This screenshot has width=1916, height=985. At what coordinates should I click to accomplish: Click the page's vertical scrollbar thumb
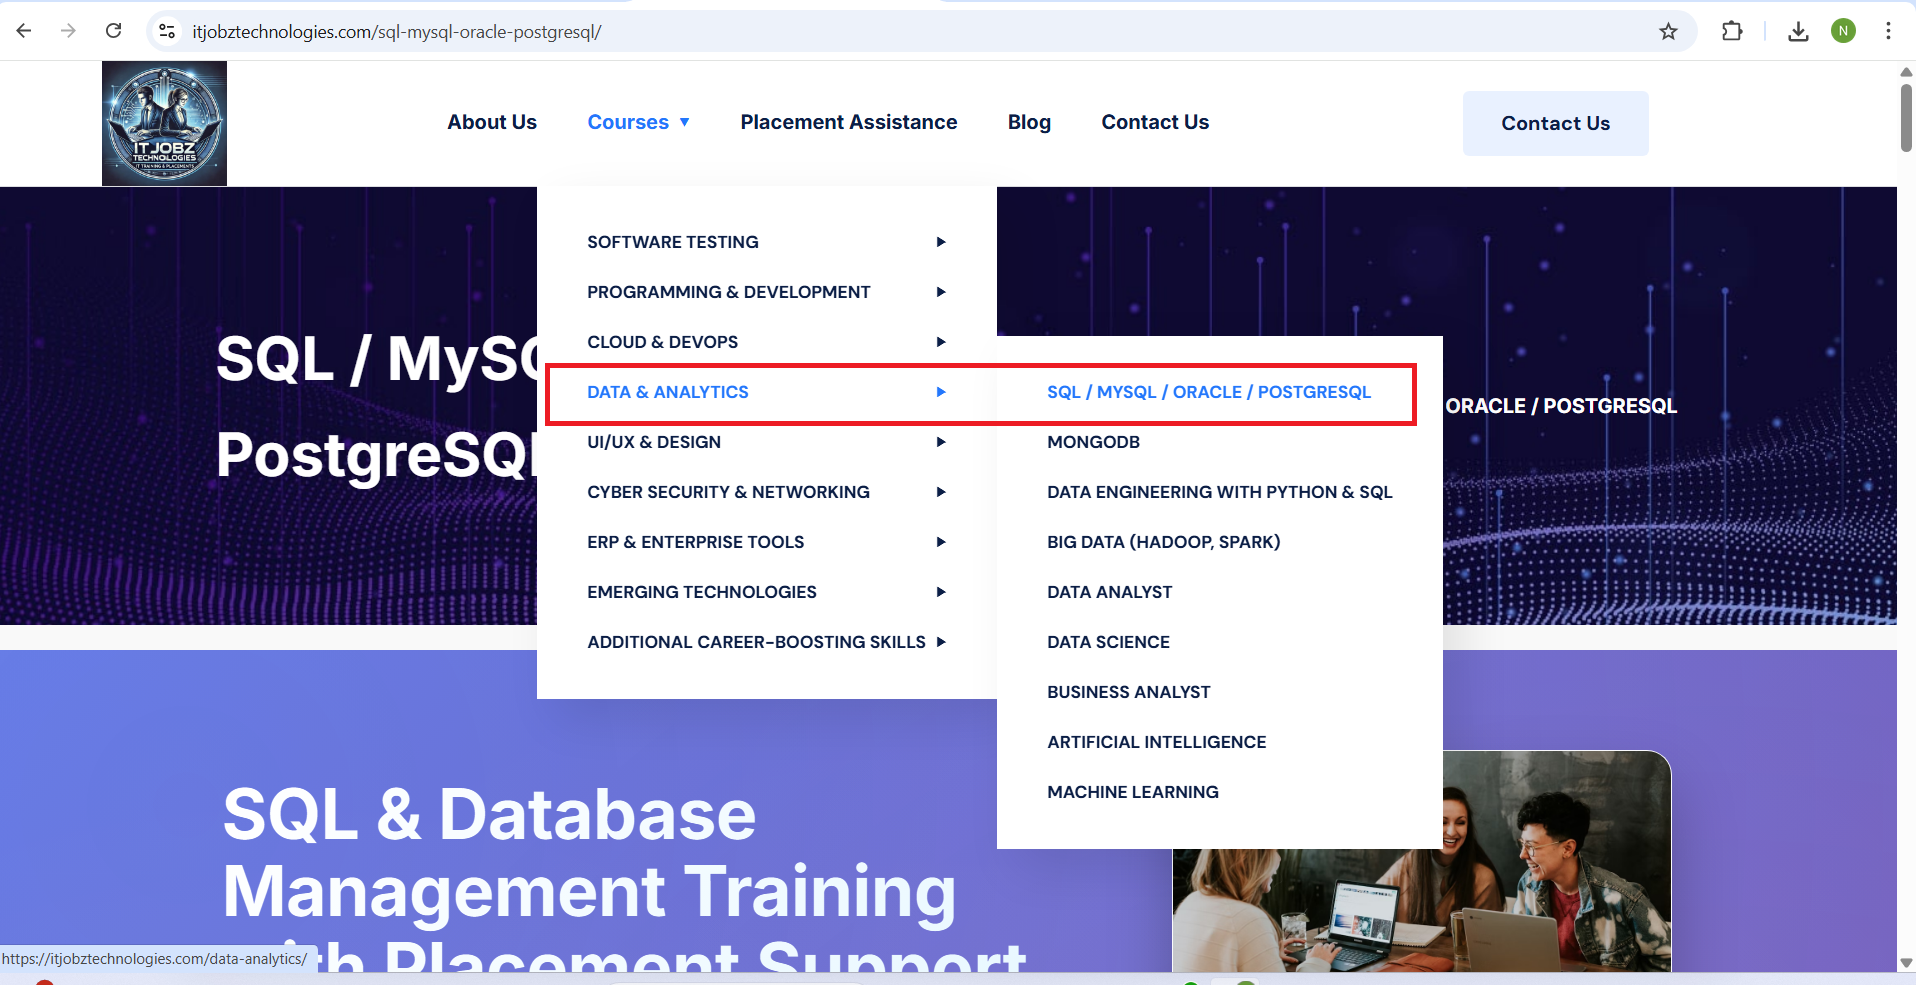(x=1906, y=117)
